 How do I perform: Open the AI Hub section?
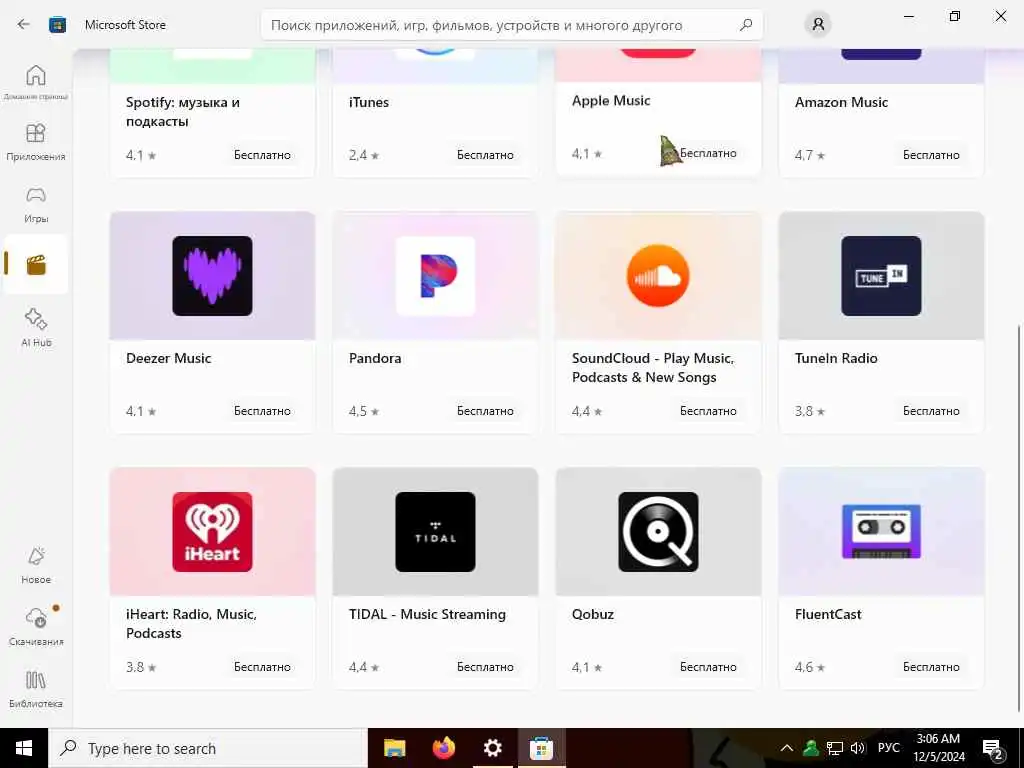36,328
